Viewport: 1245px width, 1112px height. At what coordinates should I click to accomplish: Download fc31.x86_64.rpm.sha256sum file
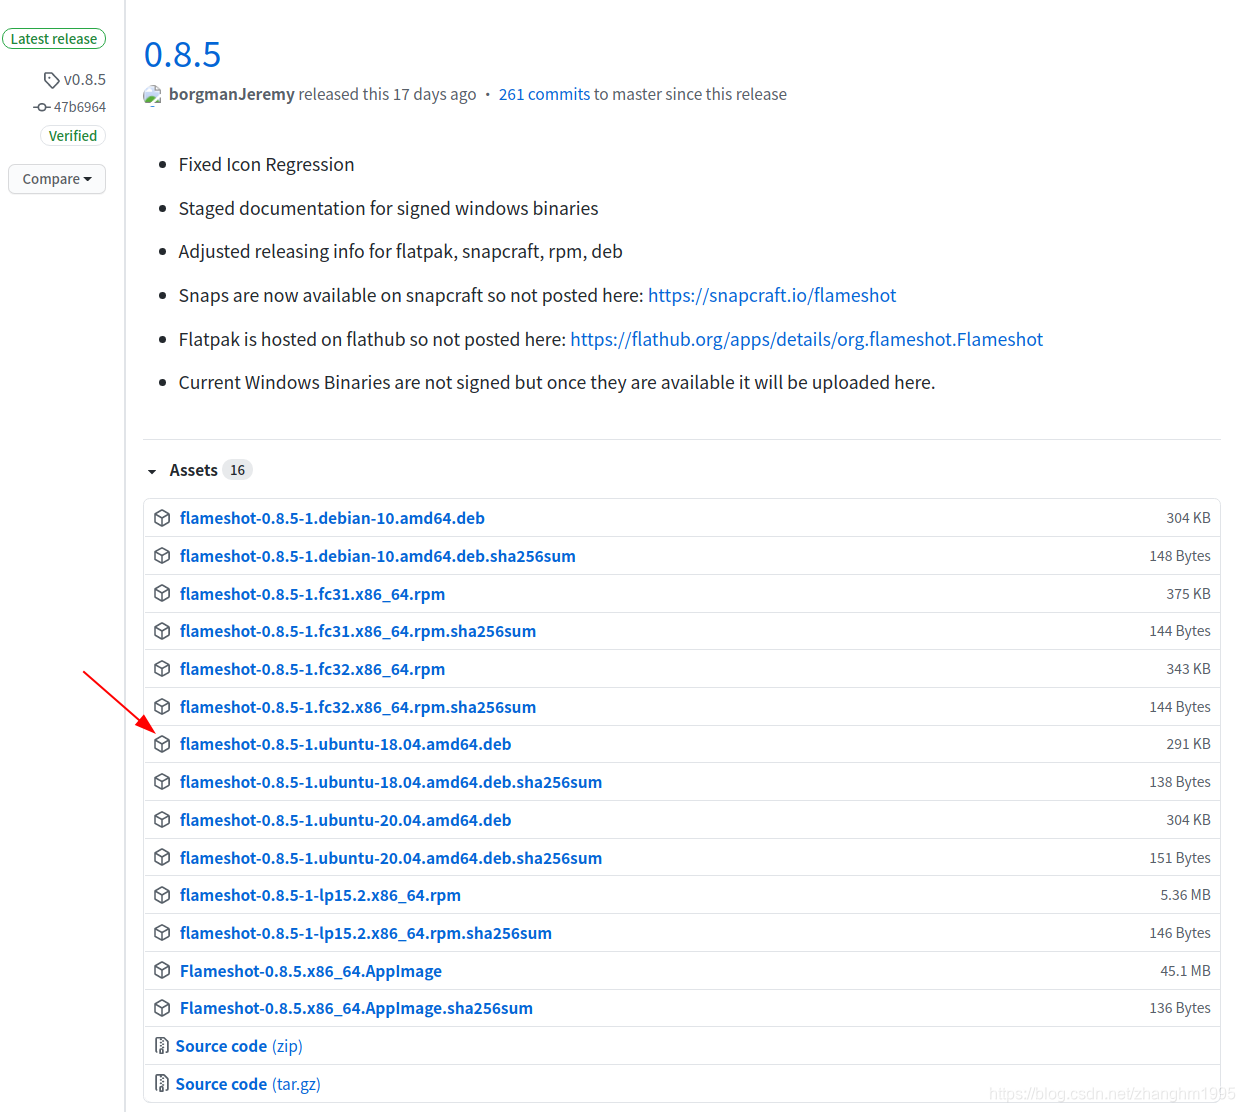tap(358, 631)
